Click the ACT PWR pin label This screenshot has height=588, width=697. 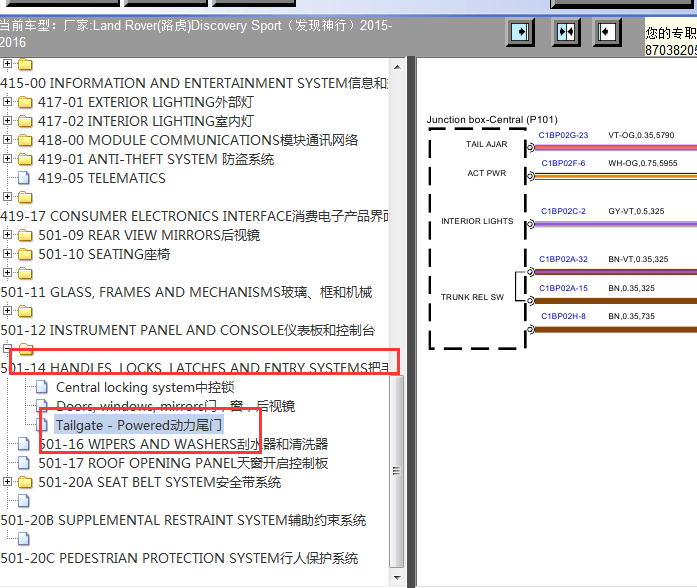487,173
